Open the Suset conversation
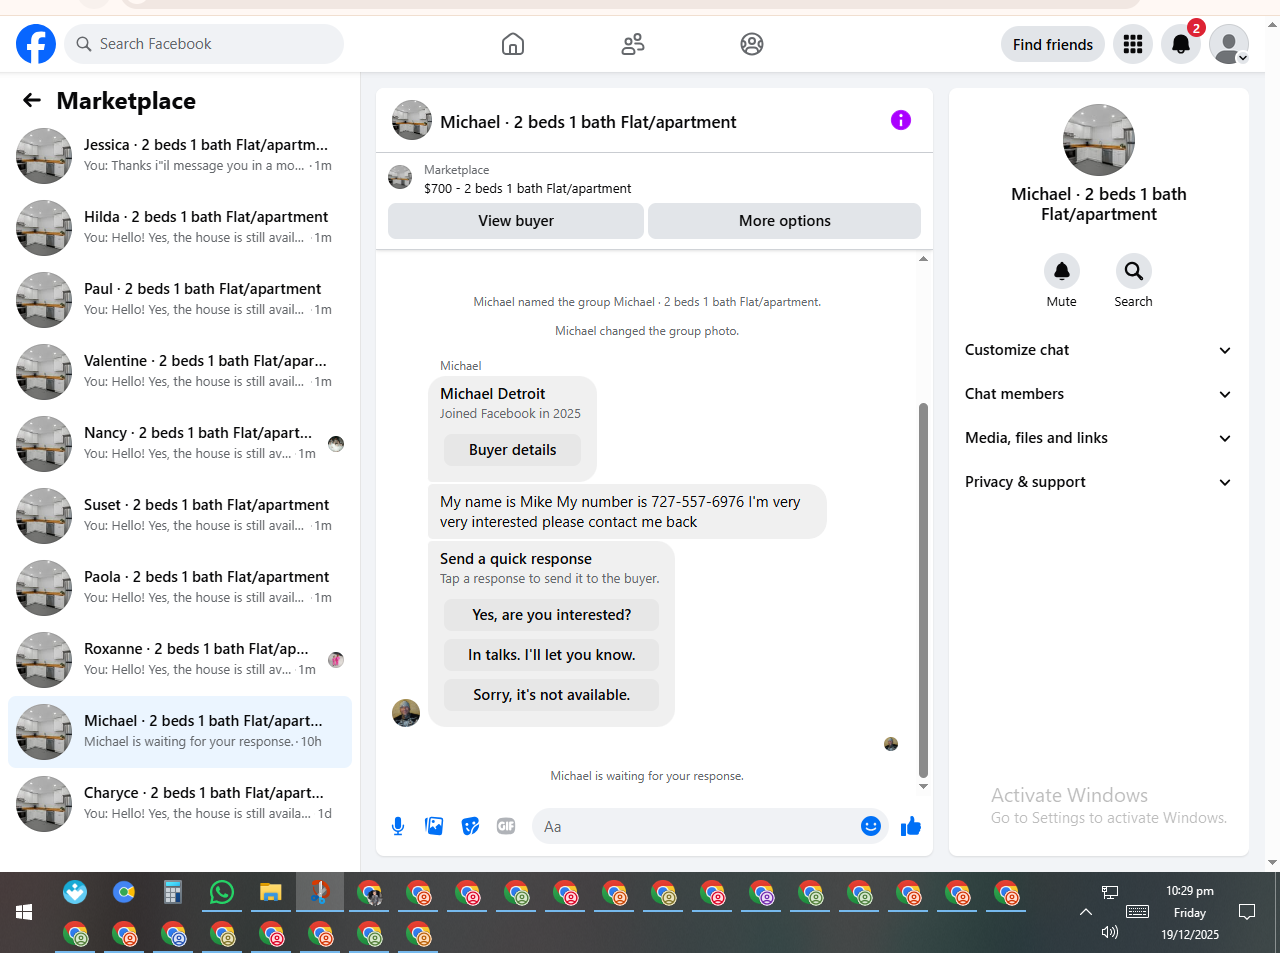This screenshot has width=1280, height=953. tap(180, 516)
